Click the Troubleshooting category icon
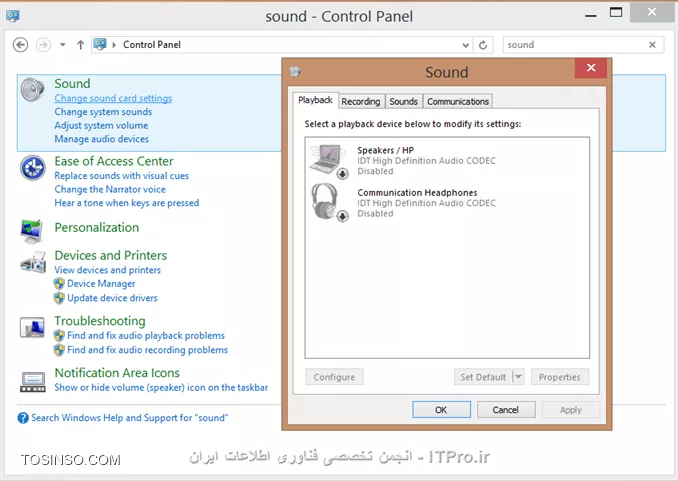Screen dimensions: 678x481 [x=32, y=327]
